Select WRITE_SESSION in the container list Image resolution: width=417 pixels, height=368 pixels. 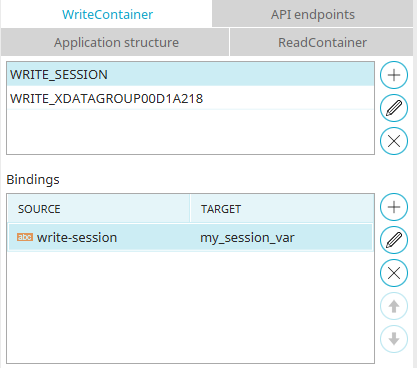[x=190, y=74]
